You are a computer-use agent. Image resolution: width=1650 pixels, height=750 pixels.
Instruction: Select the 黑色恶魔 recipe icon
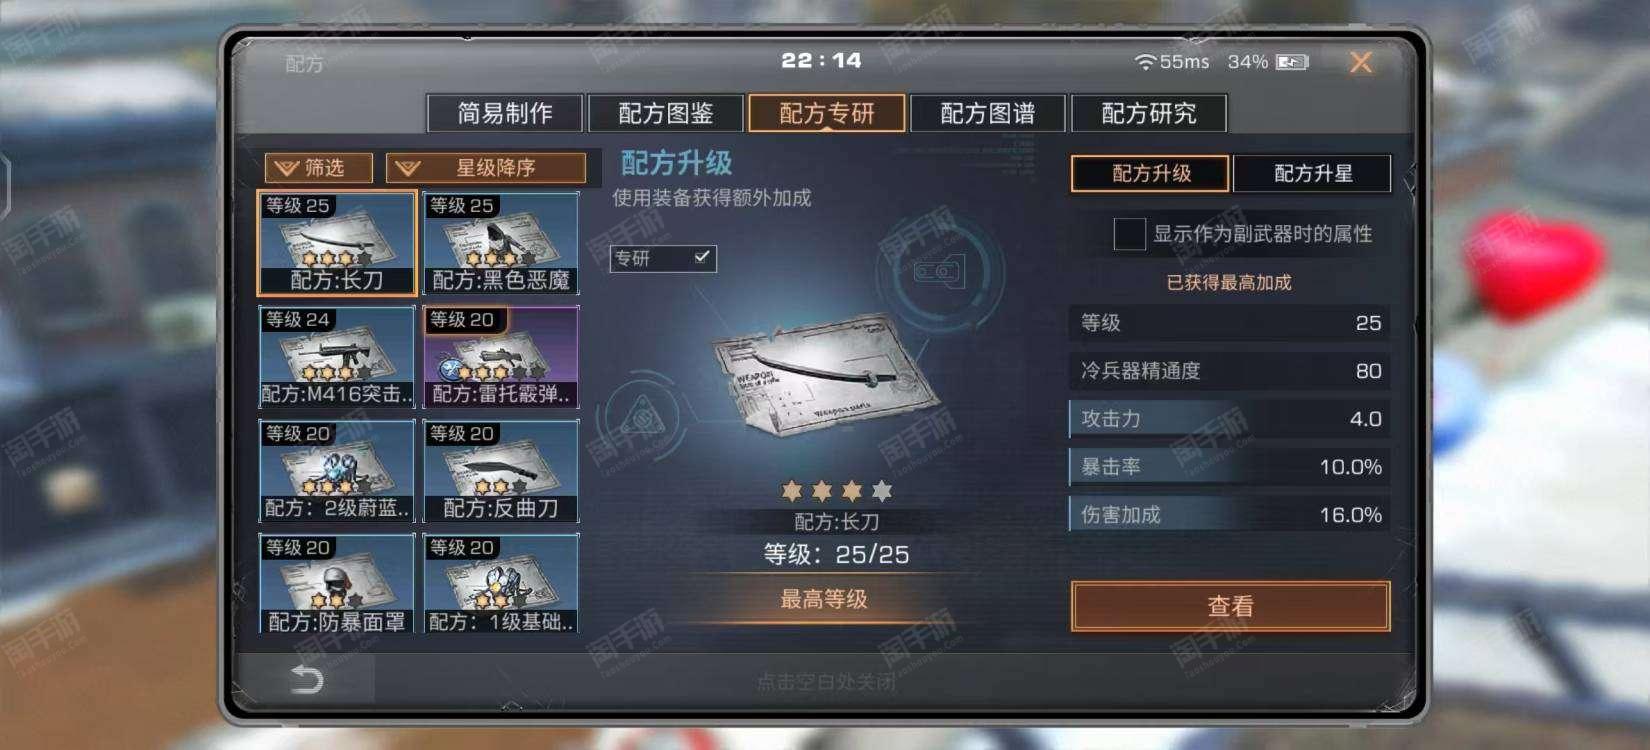[501, 243]
